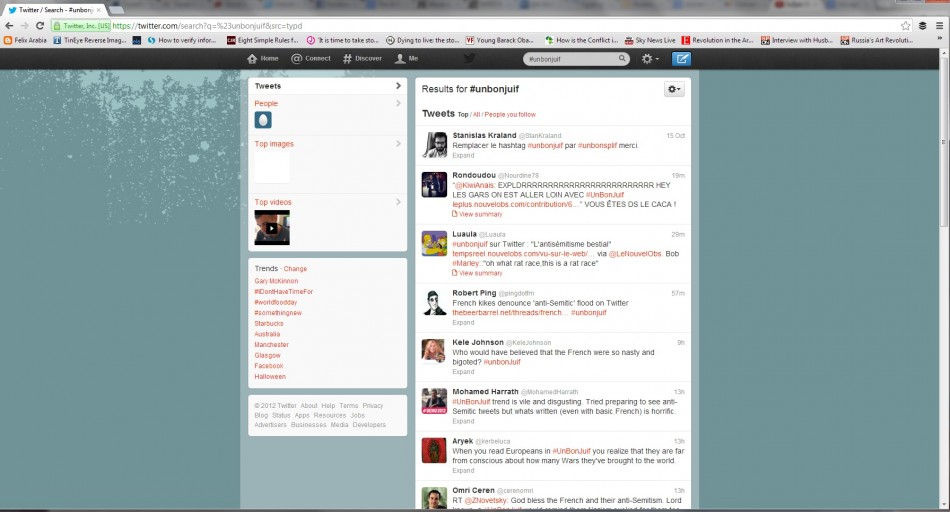Open the Me nav item

(x=407, y=59)
